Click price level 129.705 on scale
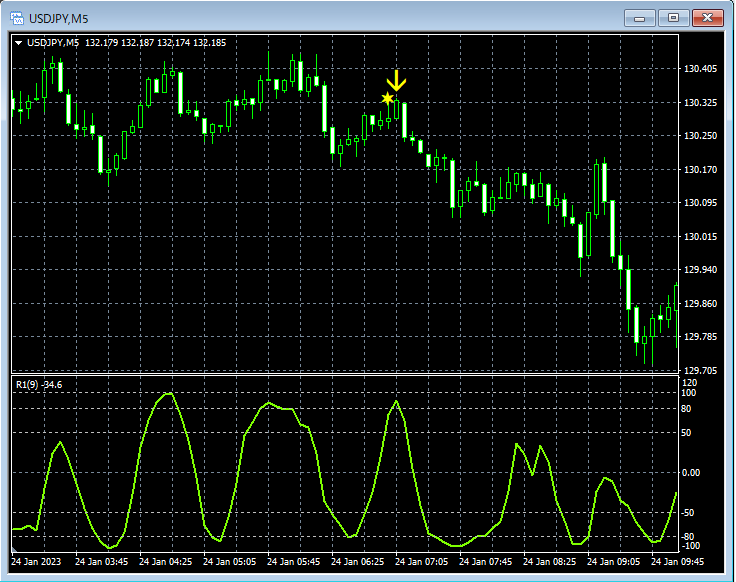The height and width of the screenshot is (582, 736). pos(700,371)
